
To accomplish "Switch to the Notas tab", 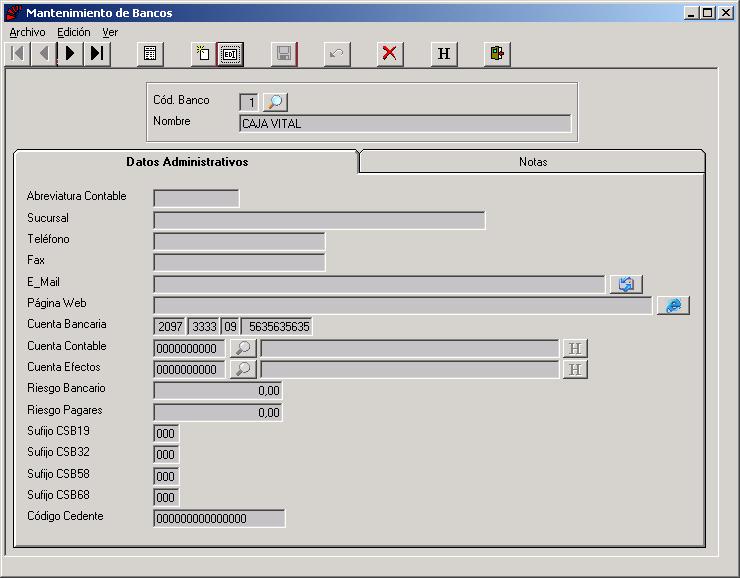I will (533, 162).
